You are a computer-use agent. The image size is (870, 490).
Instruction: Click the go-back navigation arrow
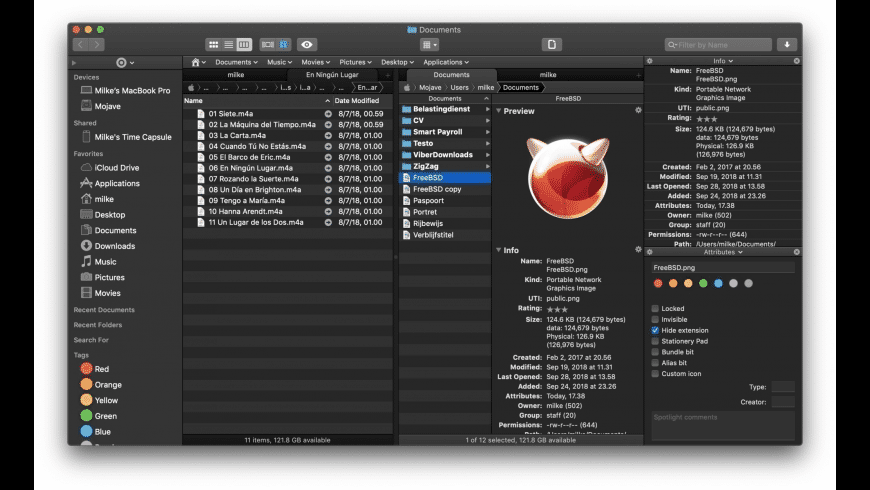(x=81, y=45)
